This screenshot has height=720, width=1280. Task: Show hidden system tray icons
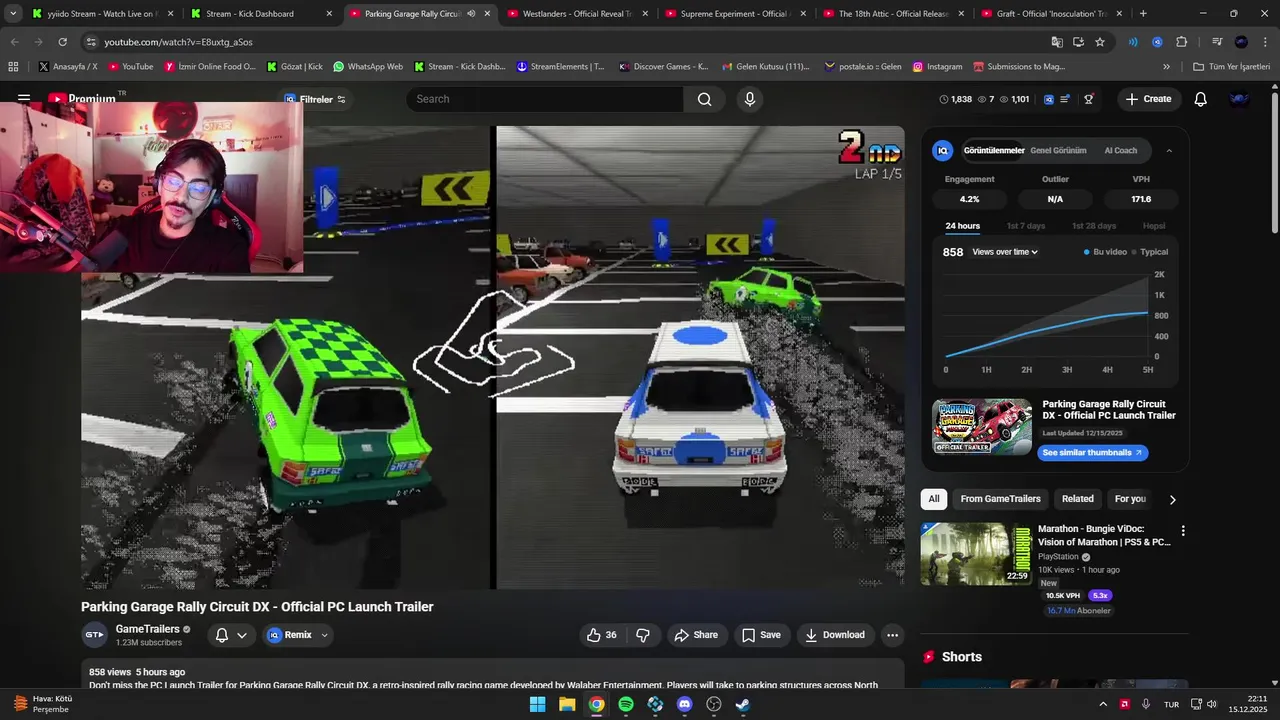point(1103,704)
